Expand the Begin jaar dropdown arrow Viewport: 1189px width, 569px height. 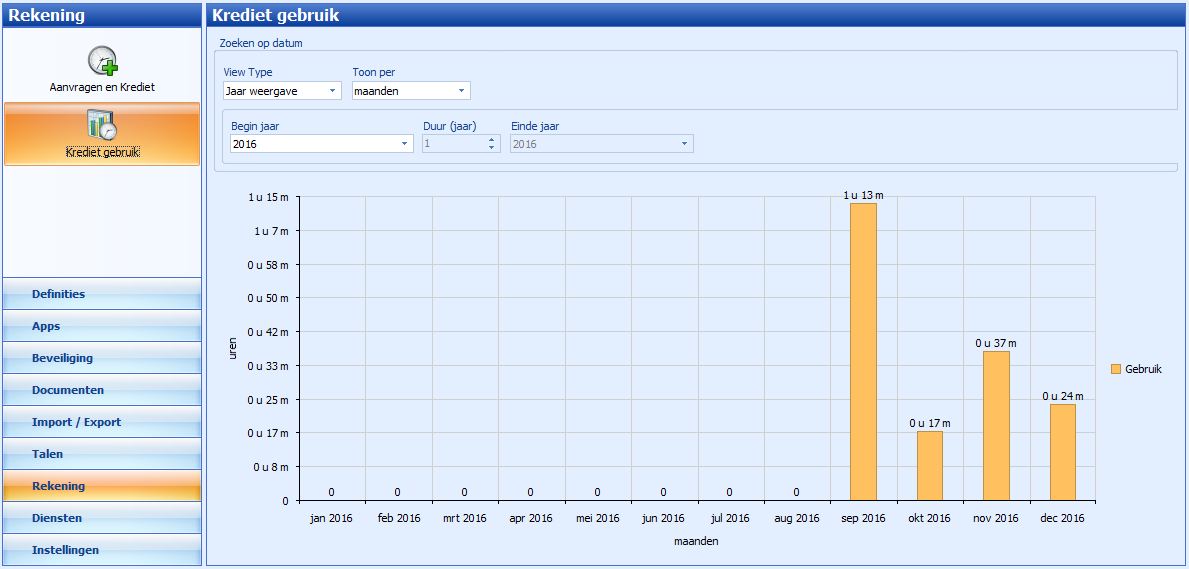[x=404, y=143]
